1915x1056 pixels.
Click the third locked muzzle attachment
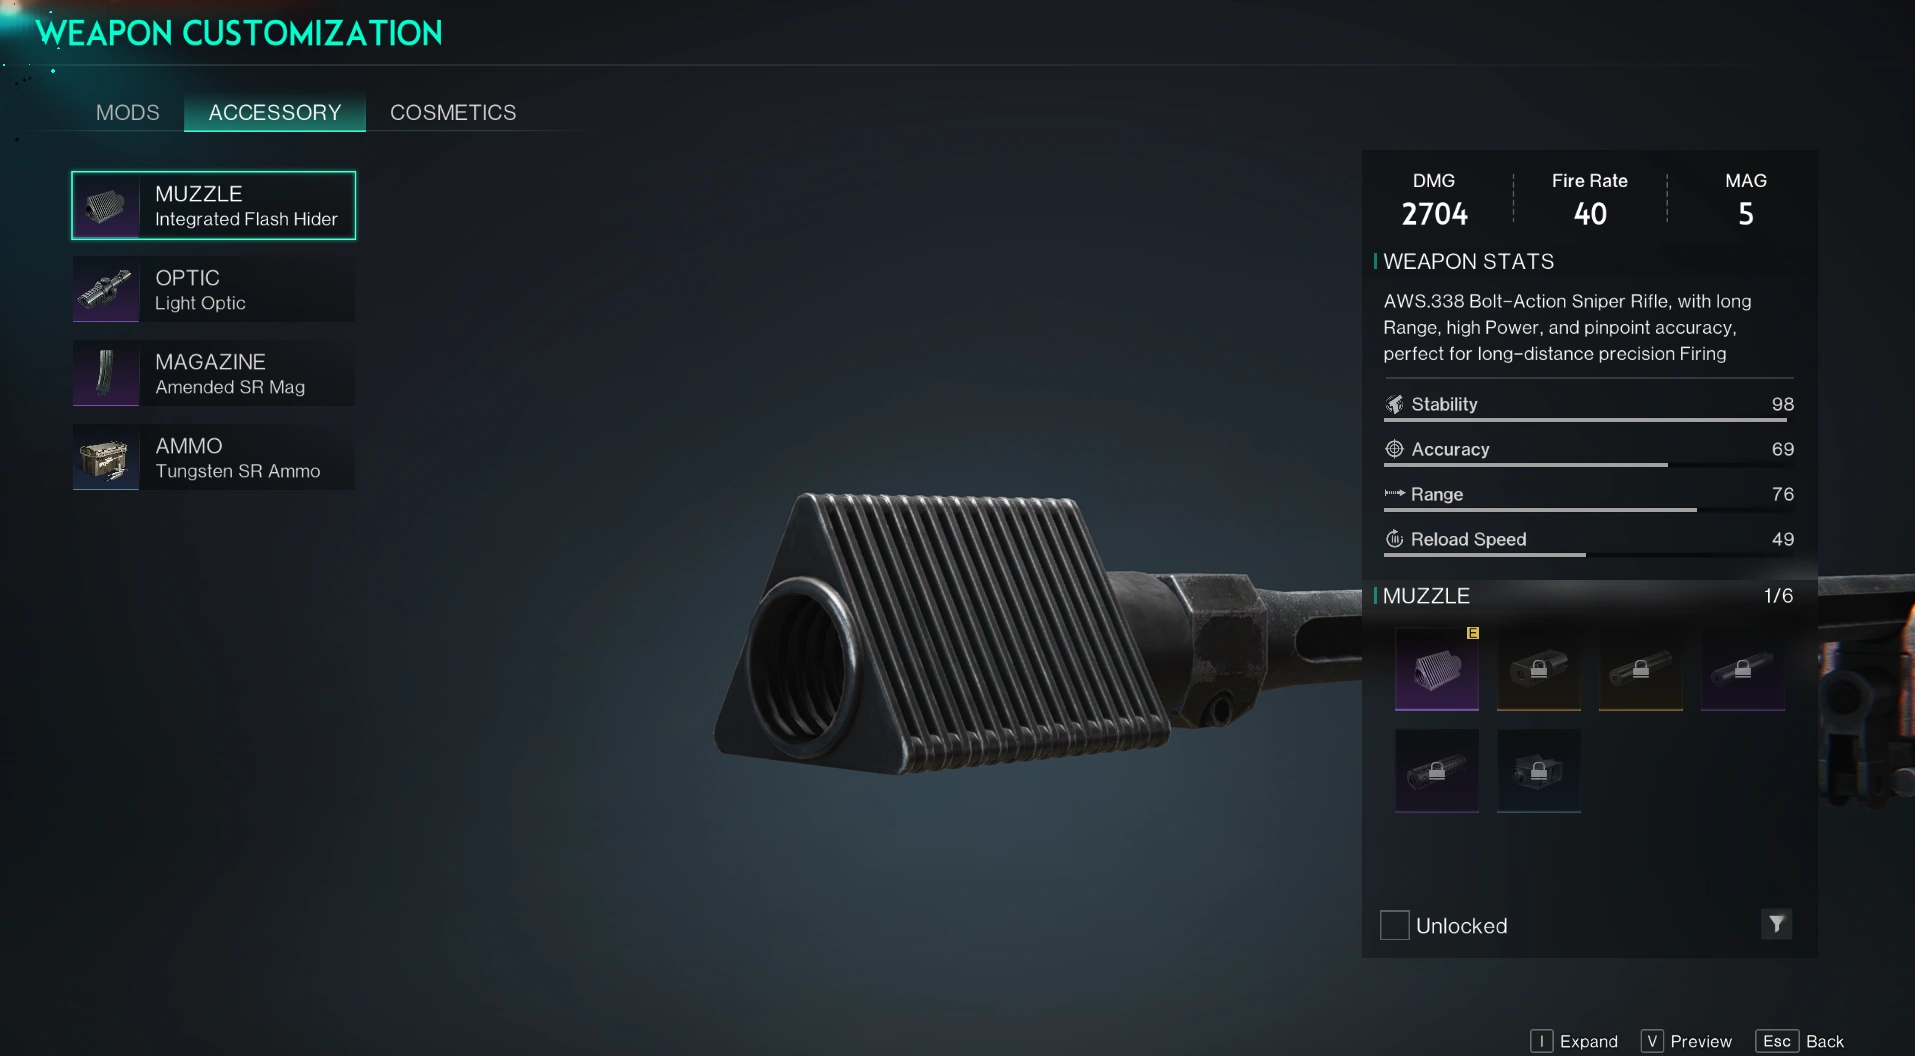[x=1641, y=669]
